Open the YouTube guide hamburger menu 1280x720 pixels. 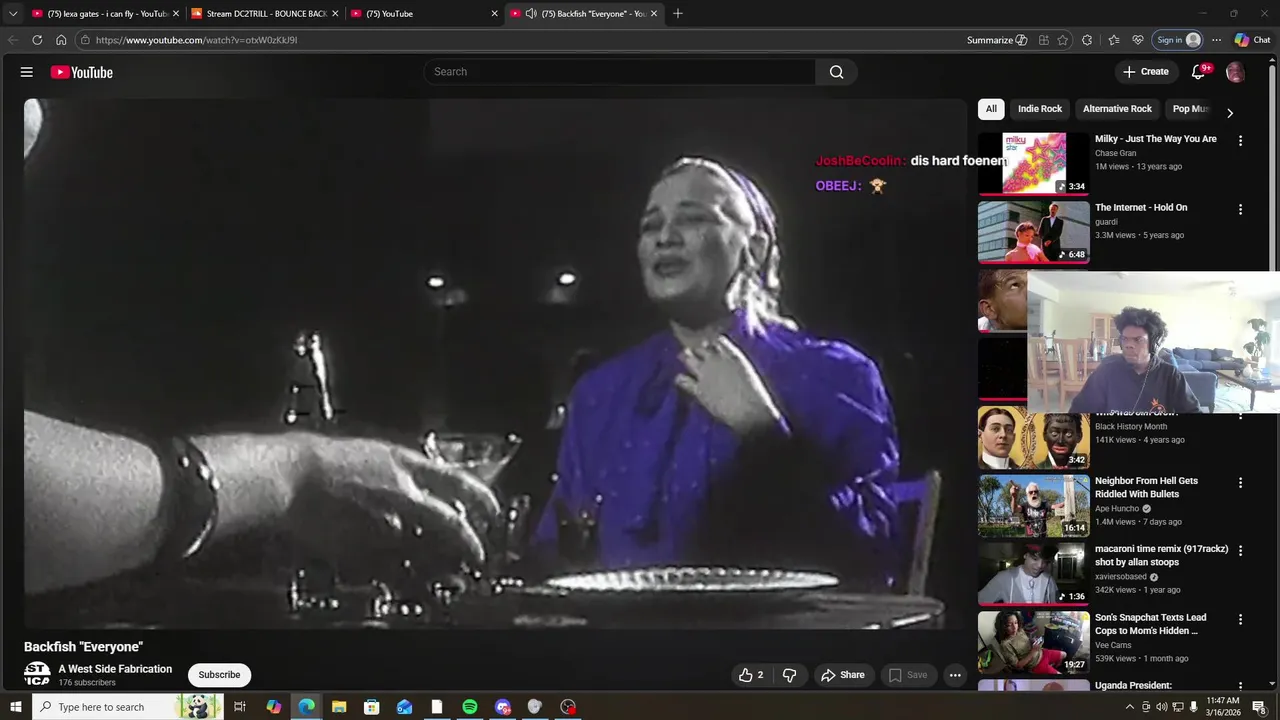click(27, 72)
